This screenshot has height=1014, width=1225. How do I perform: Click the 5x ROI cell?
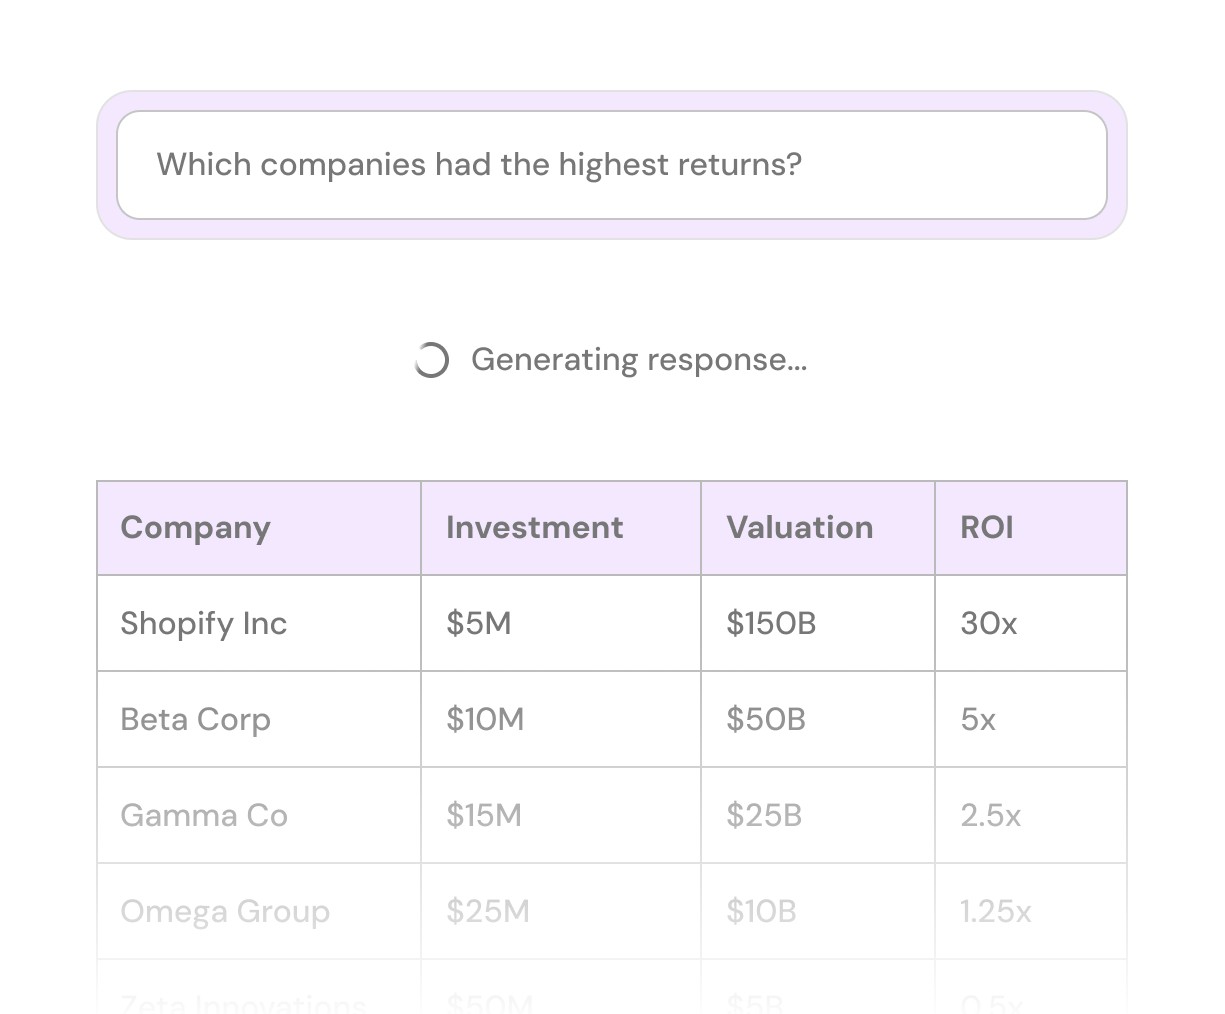[1031, 719]
